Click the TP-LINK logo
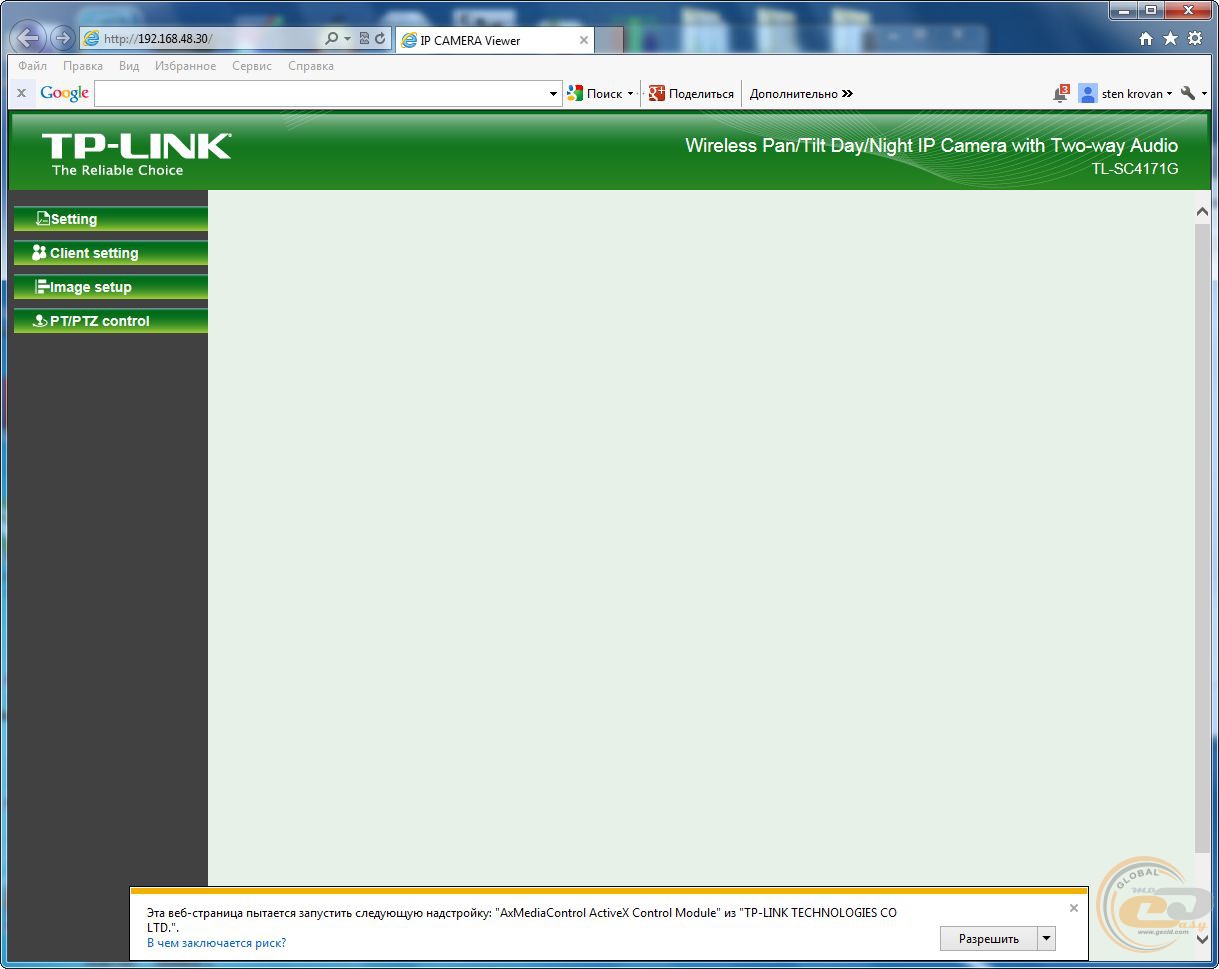This screenshot has height=969, width=1219. pyautogui.click(x=136, y=154)
